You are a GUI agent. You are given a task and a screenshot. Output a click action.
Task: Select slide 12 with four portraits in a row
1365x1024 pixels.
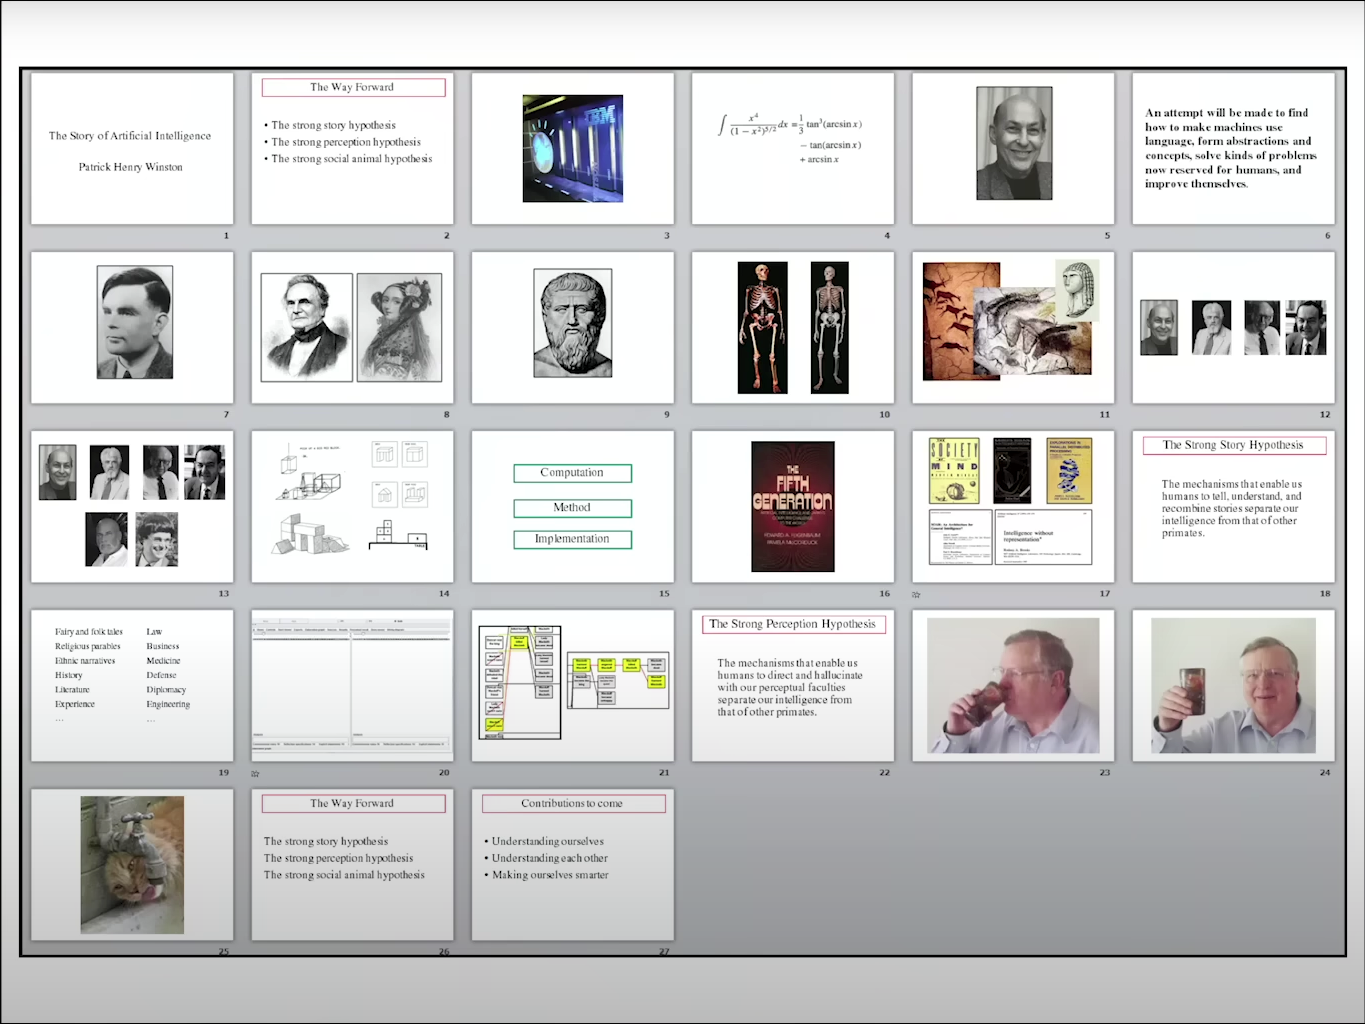pyautogui.click(x=1233, y=327)
